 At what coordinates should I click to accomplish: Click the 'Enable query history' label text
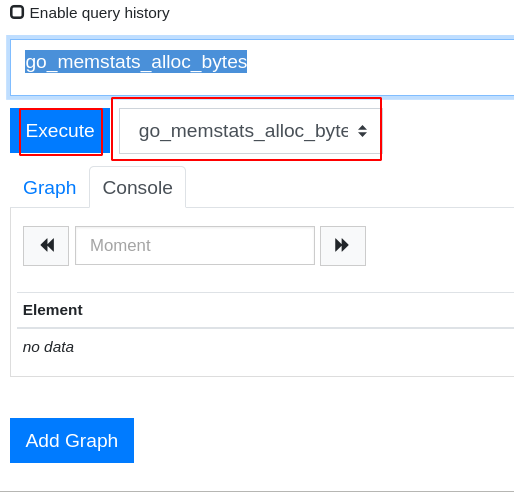pyautogui.click(x=100, y=13)
